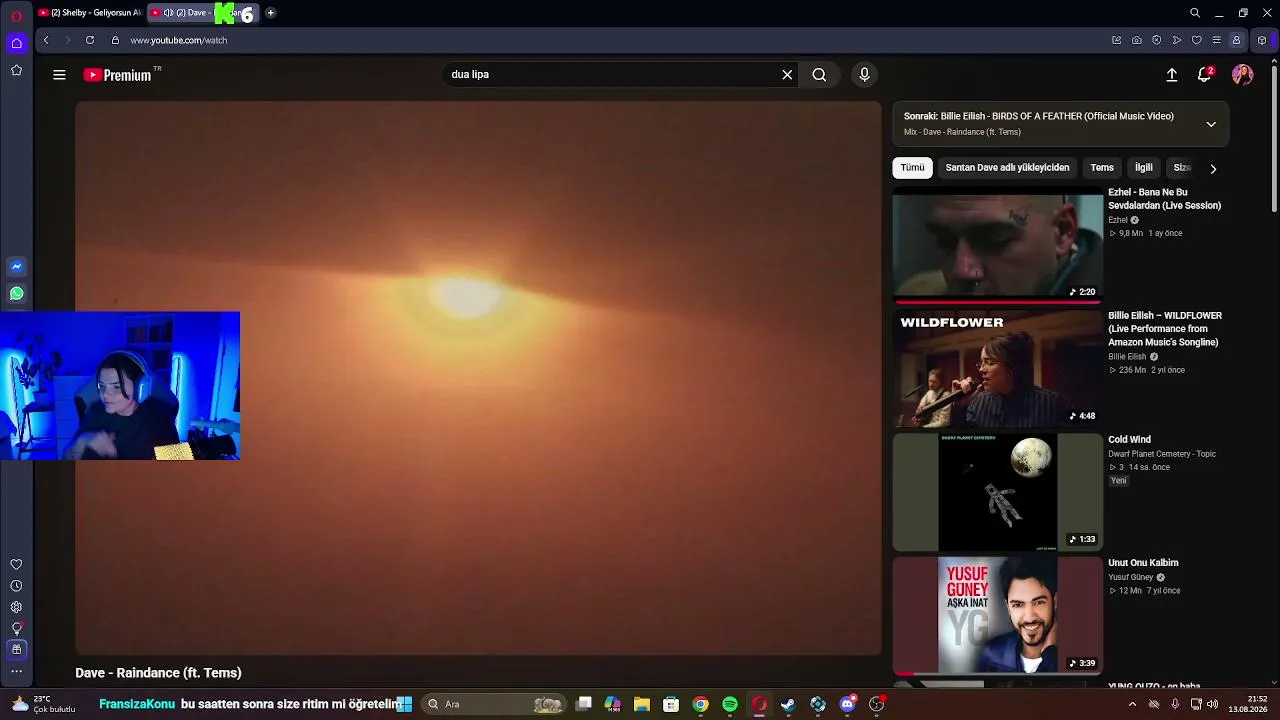Click the taskbar 'Ara' search box
The height and width of the screenshot is (720, 1280).
point(495,704)
